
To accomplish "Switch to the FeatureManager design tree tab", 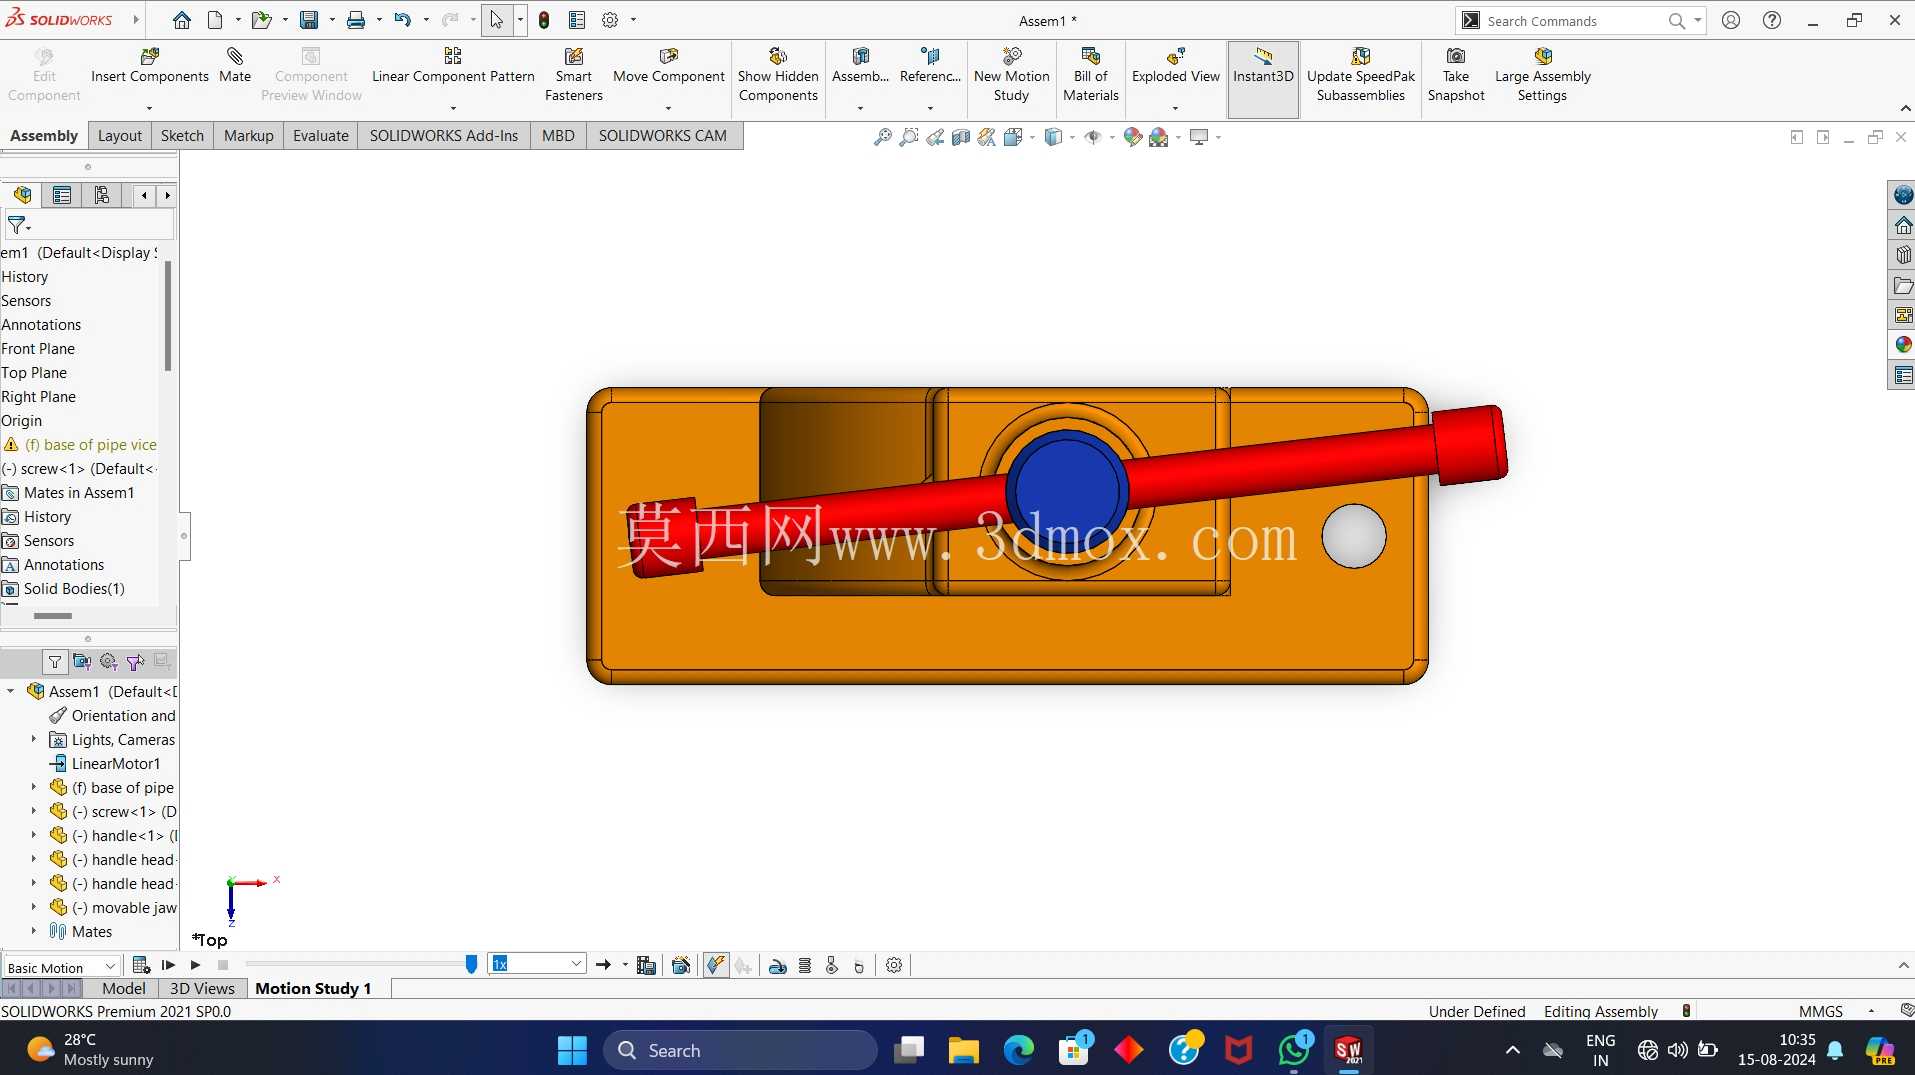I will [22, 195].
